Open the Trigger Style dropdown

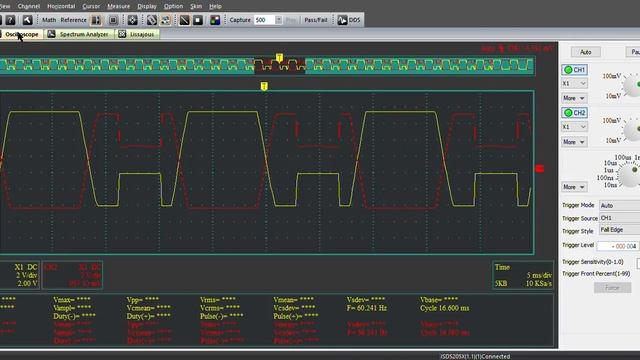point(619,230)
